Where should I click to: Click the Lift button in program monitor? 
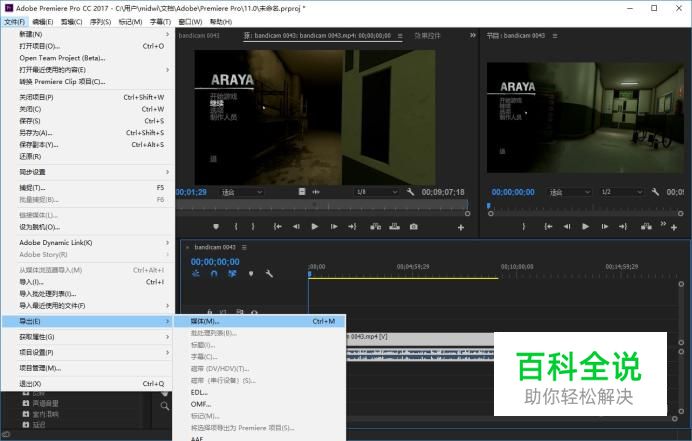pos(646,227)
